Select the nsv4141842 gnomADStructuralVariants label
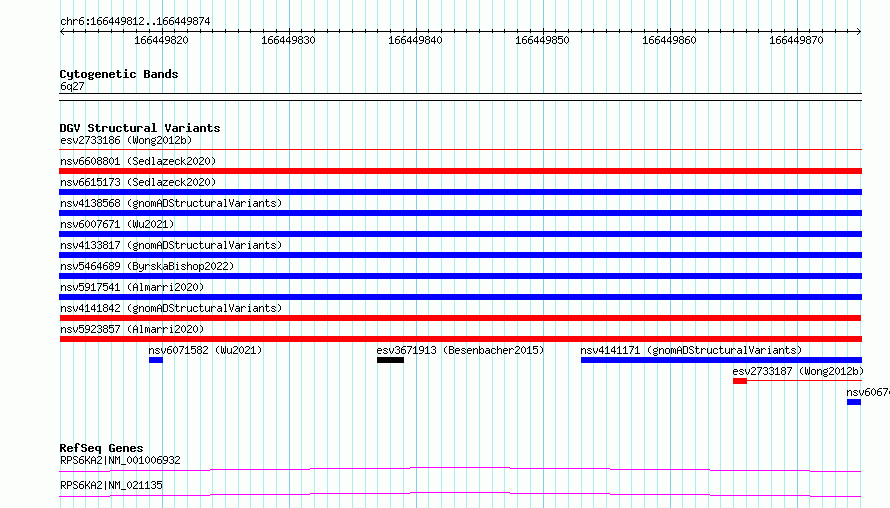The image size is (890, 508). tap(171, 308)
